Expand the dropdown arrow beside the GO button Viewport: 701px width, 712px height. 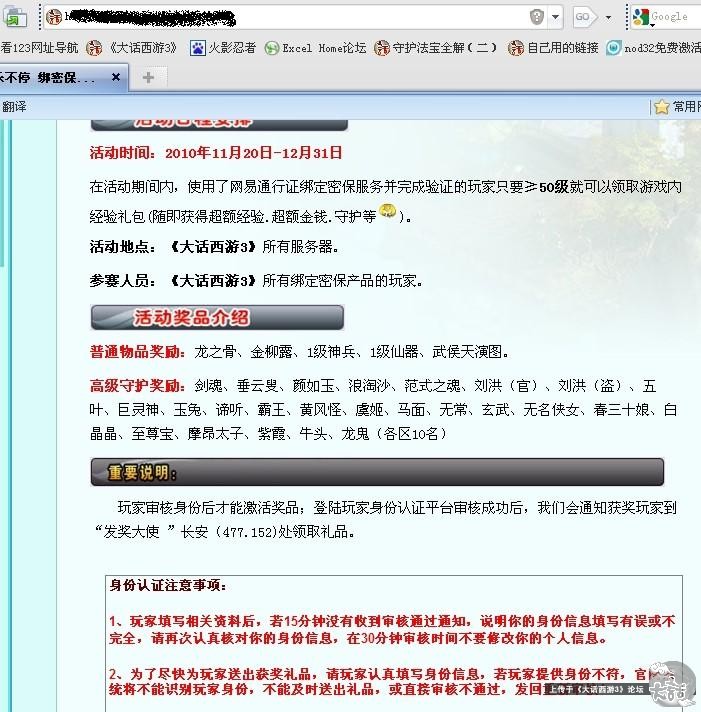(x=608, y=18)
